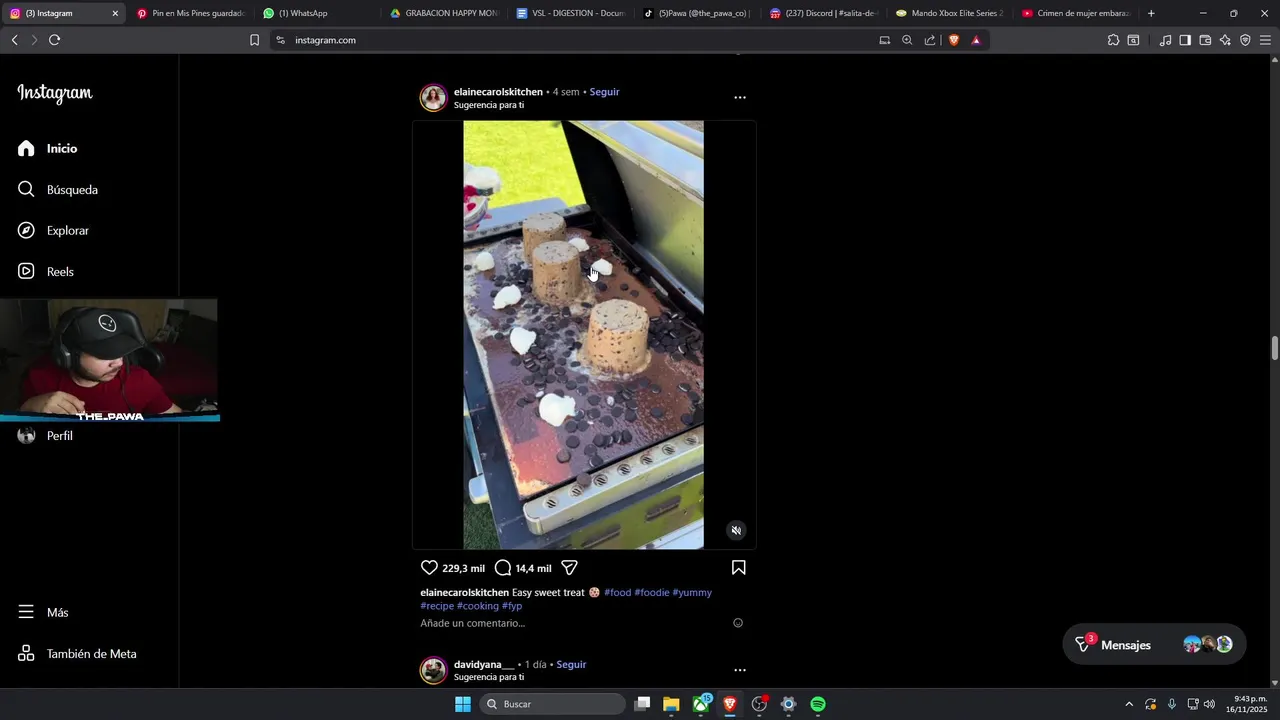Click elainecarolskitchen avatar picture

(x=433, y=97)
